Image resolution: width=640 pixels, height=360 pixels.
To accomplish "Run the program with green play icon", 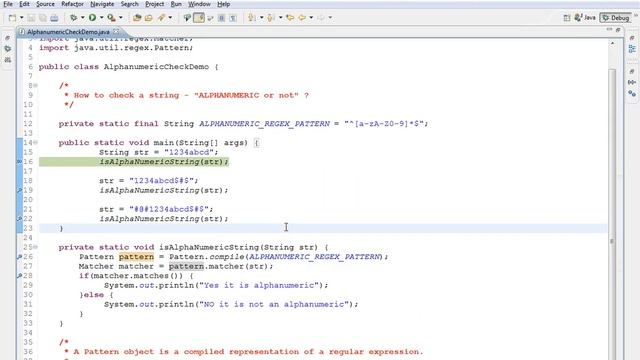I will click(92, 18).
